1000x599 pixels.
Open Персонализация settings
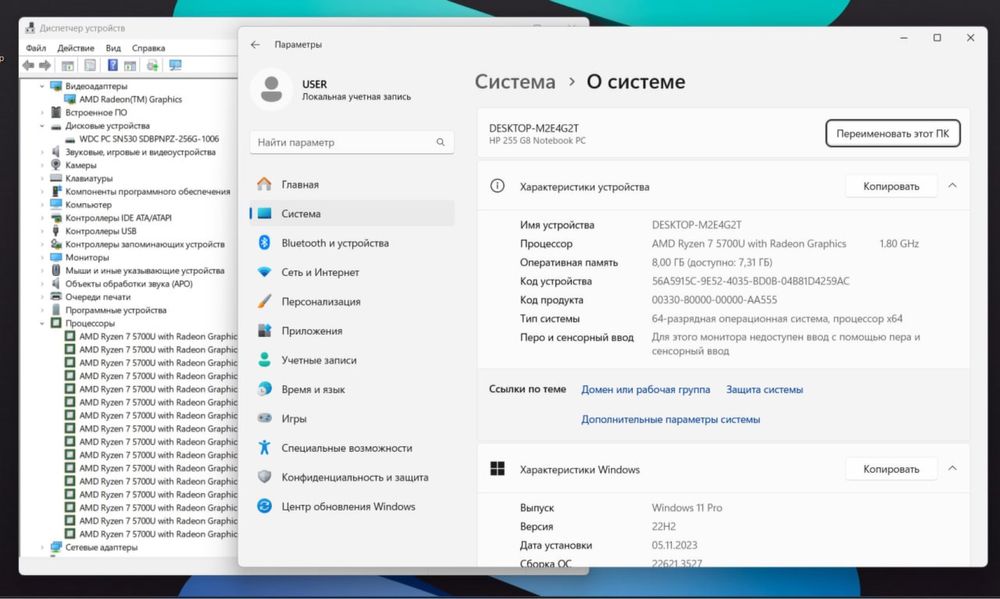(x=352, y=302)
